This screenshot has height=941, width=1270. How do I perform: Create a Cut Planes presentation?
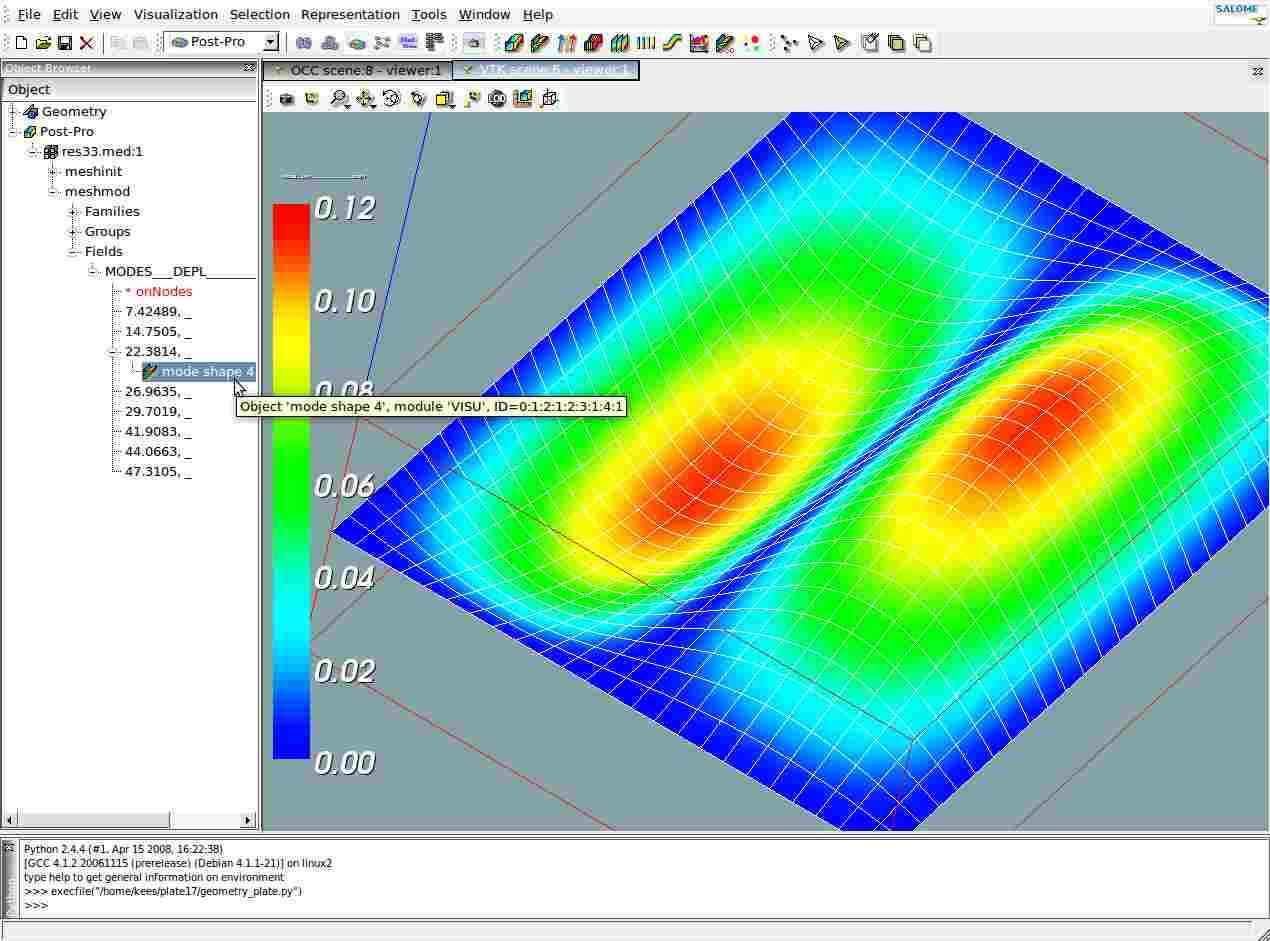pyautogui.click(x=619, y=43)
